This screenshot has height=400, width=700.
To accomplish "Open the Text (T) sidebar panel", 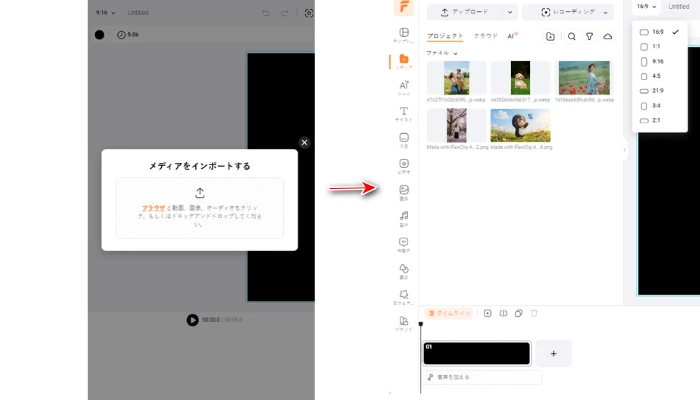I will point(404,113).
